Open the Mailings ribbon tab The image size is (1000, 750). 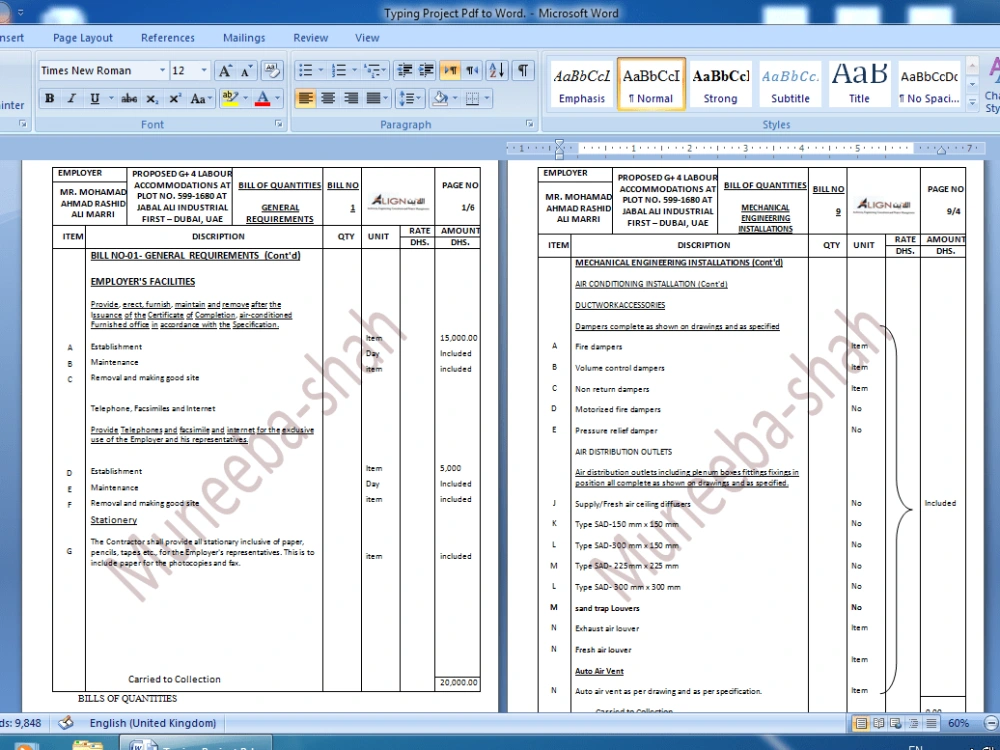click(244, 37)
